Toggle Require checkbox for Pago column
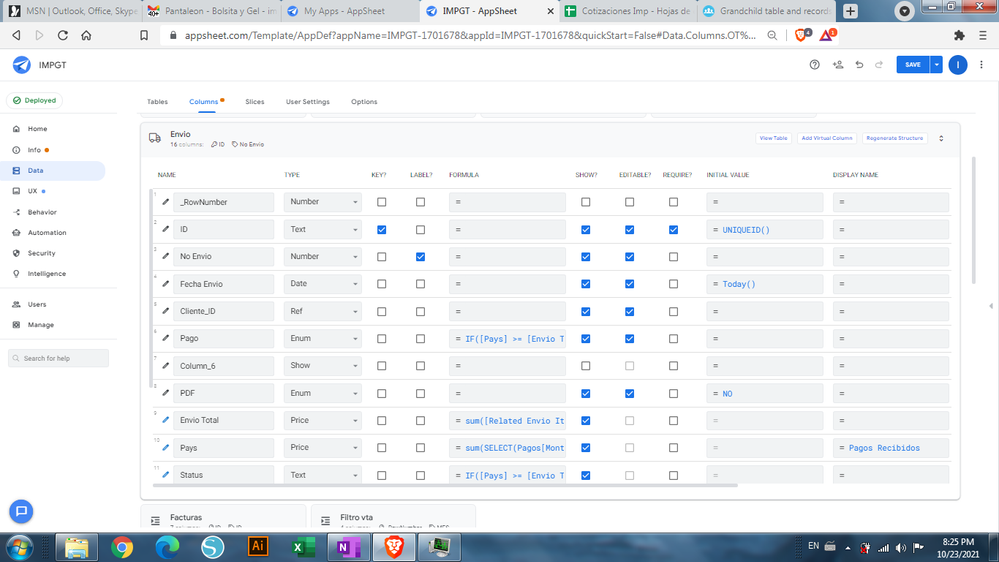999x562 pixels. [673, 339]
